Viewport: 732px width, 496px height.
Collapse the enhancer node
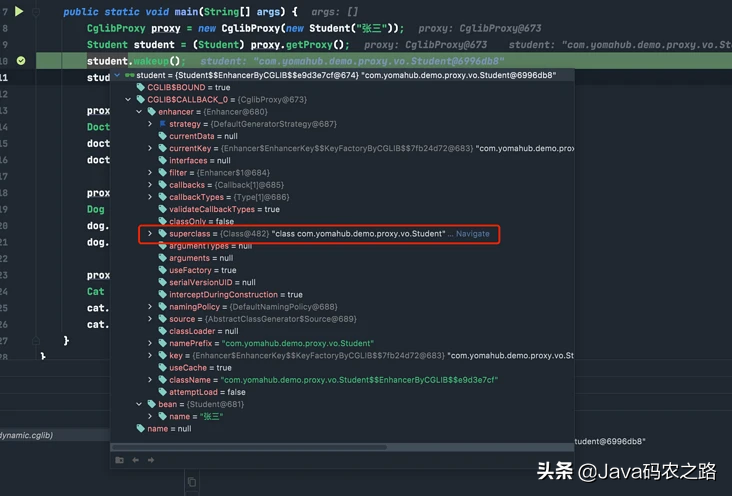(139, 112)
